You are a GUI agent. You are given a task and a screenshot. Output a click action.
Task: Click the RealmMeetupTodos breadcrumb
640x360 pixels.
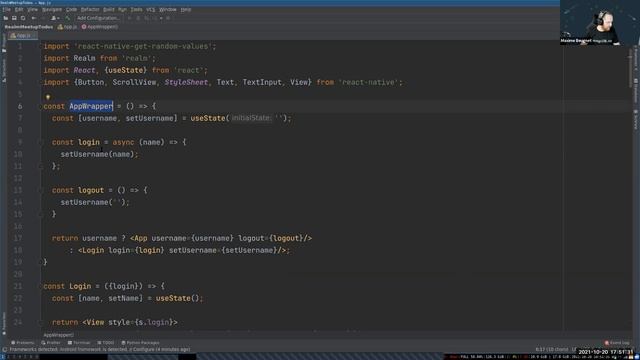29,27
